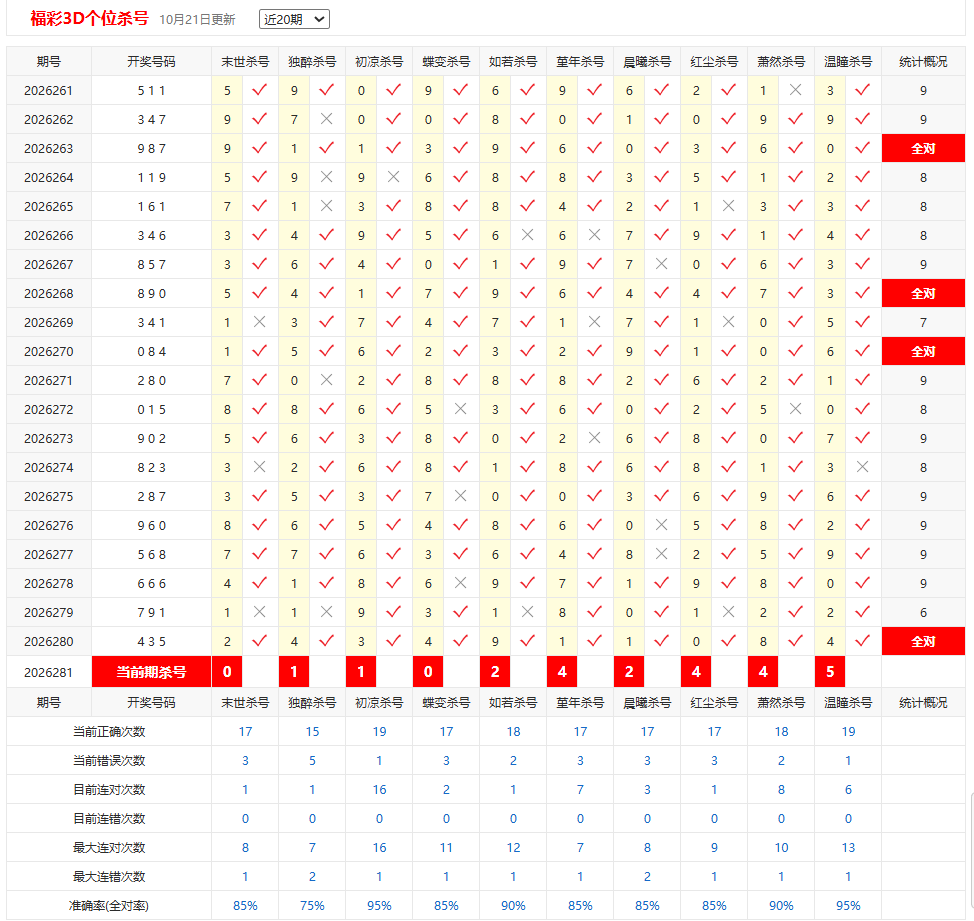Open the 近20期 period dropdown
The width and height of the screenshot is (974, 921).
(x=294, y=19)
